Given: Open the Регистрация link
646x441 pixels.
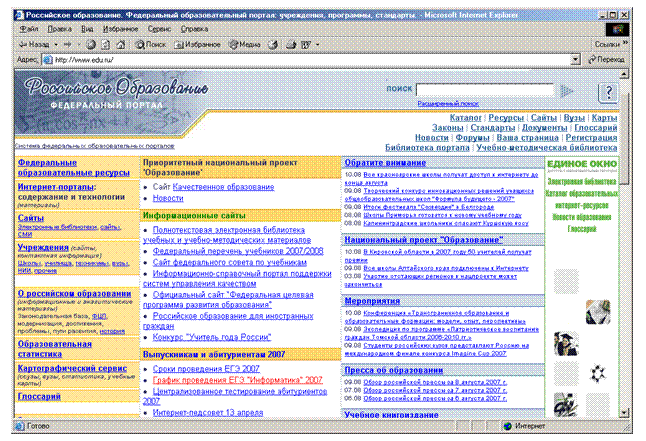Looking at the screenshot, I should coord(591,138).
